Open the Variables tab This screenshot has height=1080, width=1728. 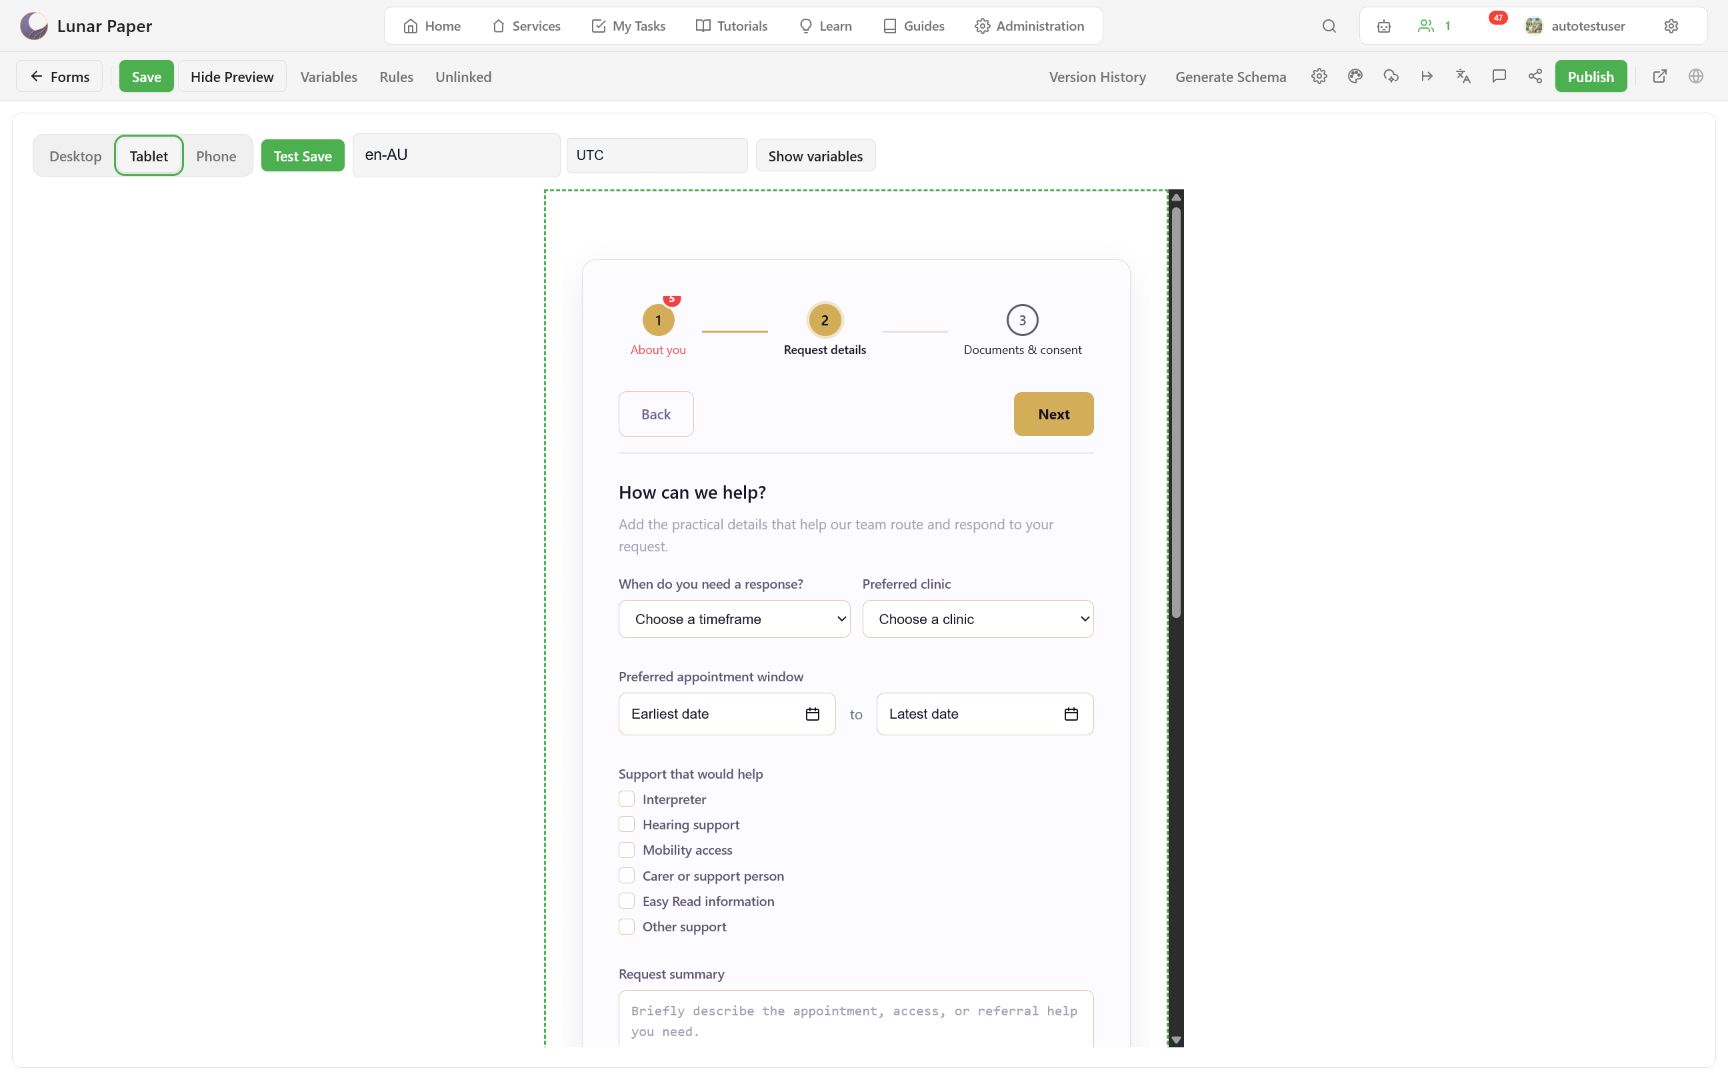click(x=329, y=77)
